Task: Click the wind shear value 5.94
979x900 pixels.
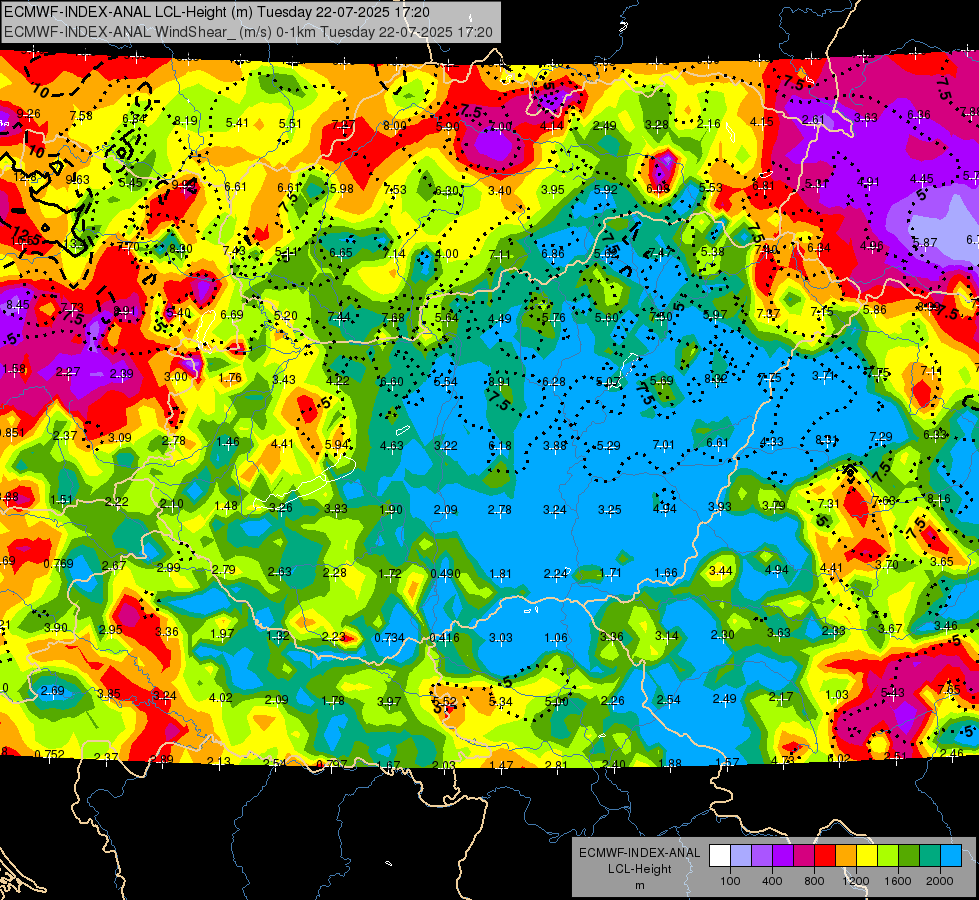Action: coord(337,445)
